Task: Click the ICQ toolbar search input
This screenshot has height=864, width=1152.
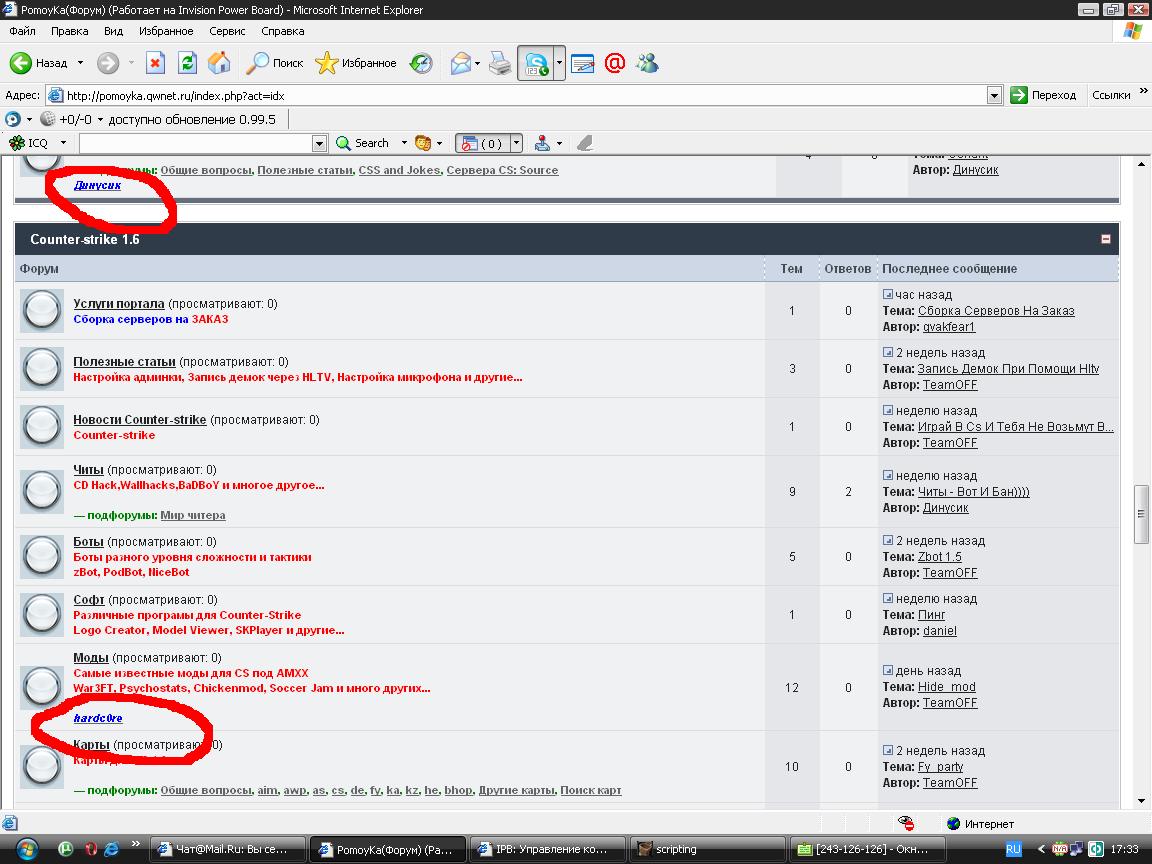Action: (195, 143)
